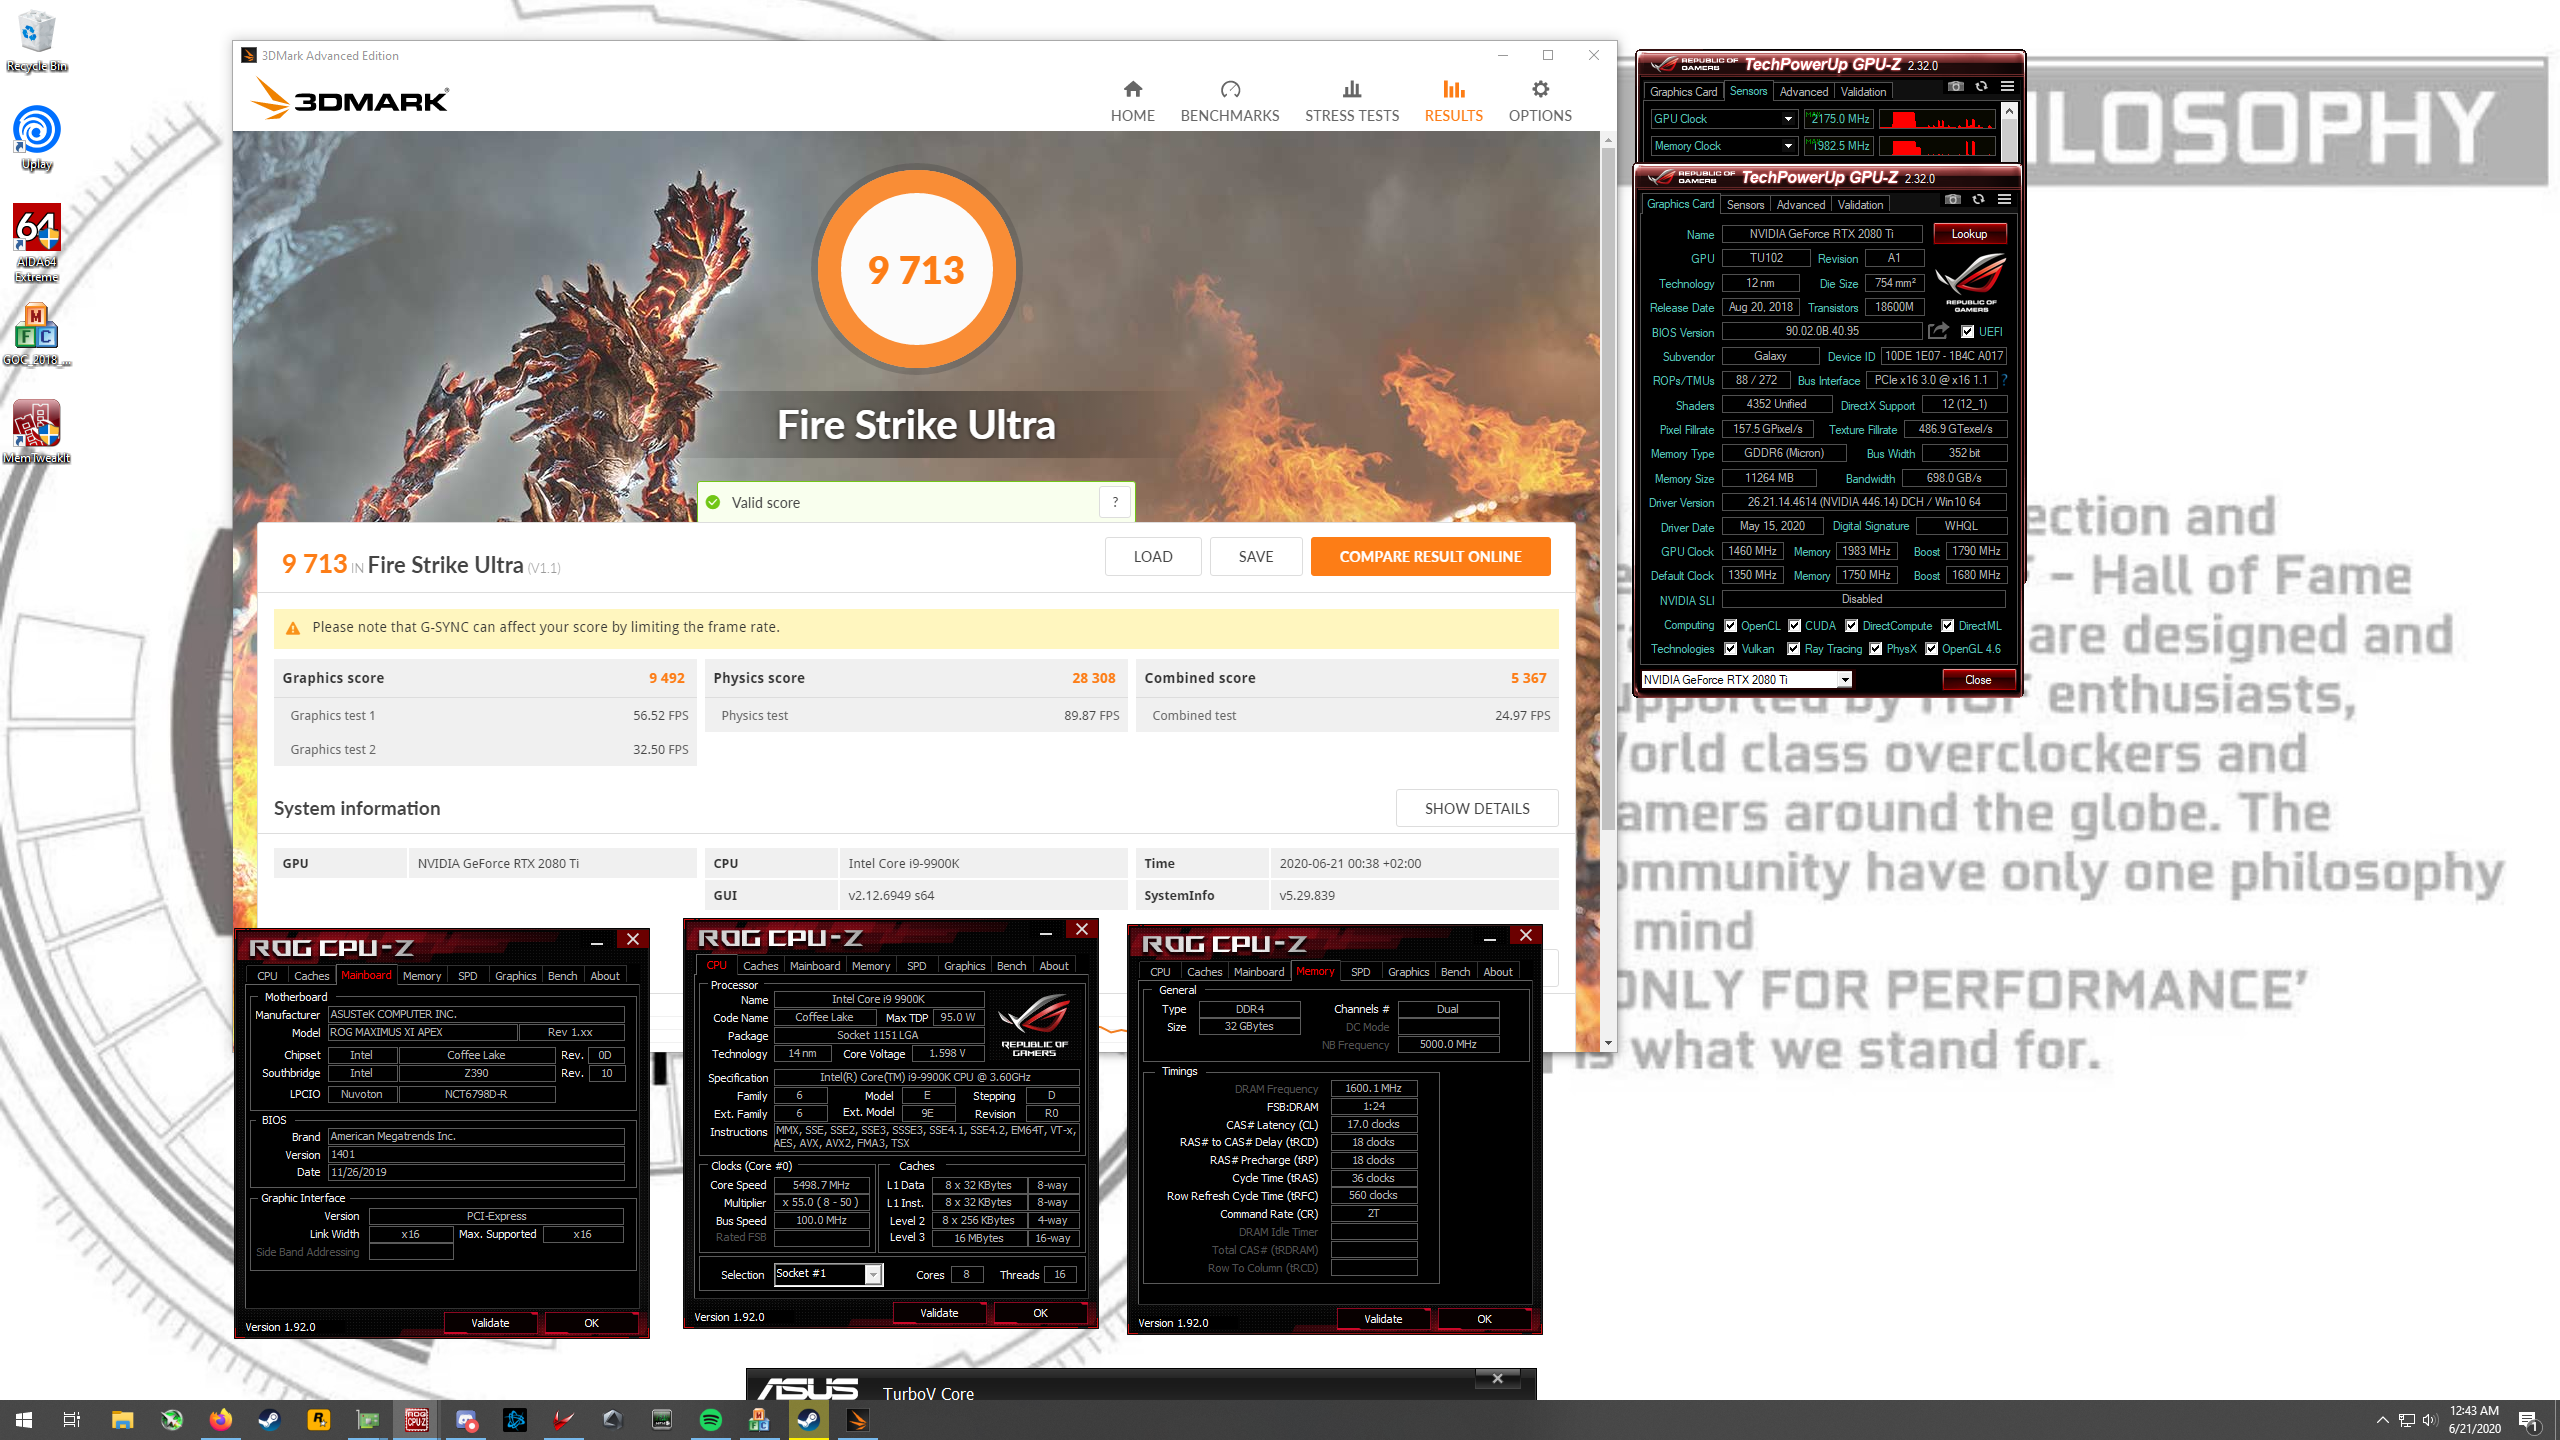The height and width of the screenshot is (1440, 2560).
Task: Switch to Validation tab in GPU-Z Sensors window
Action: click(x=1863, y=92)
